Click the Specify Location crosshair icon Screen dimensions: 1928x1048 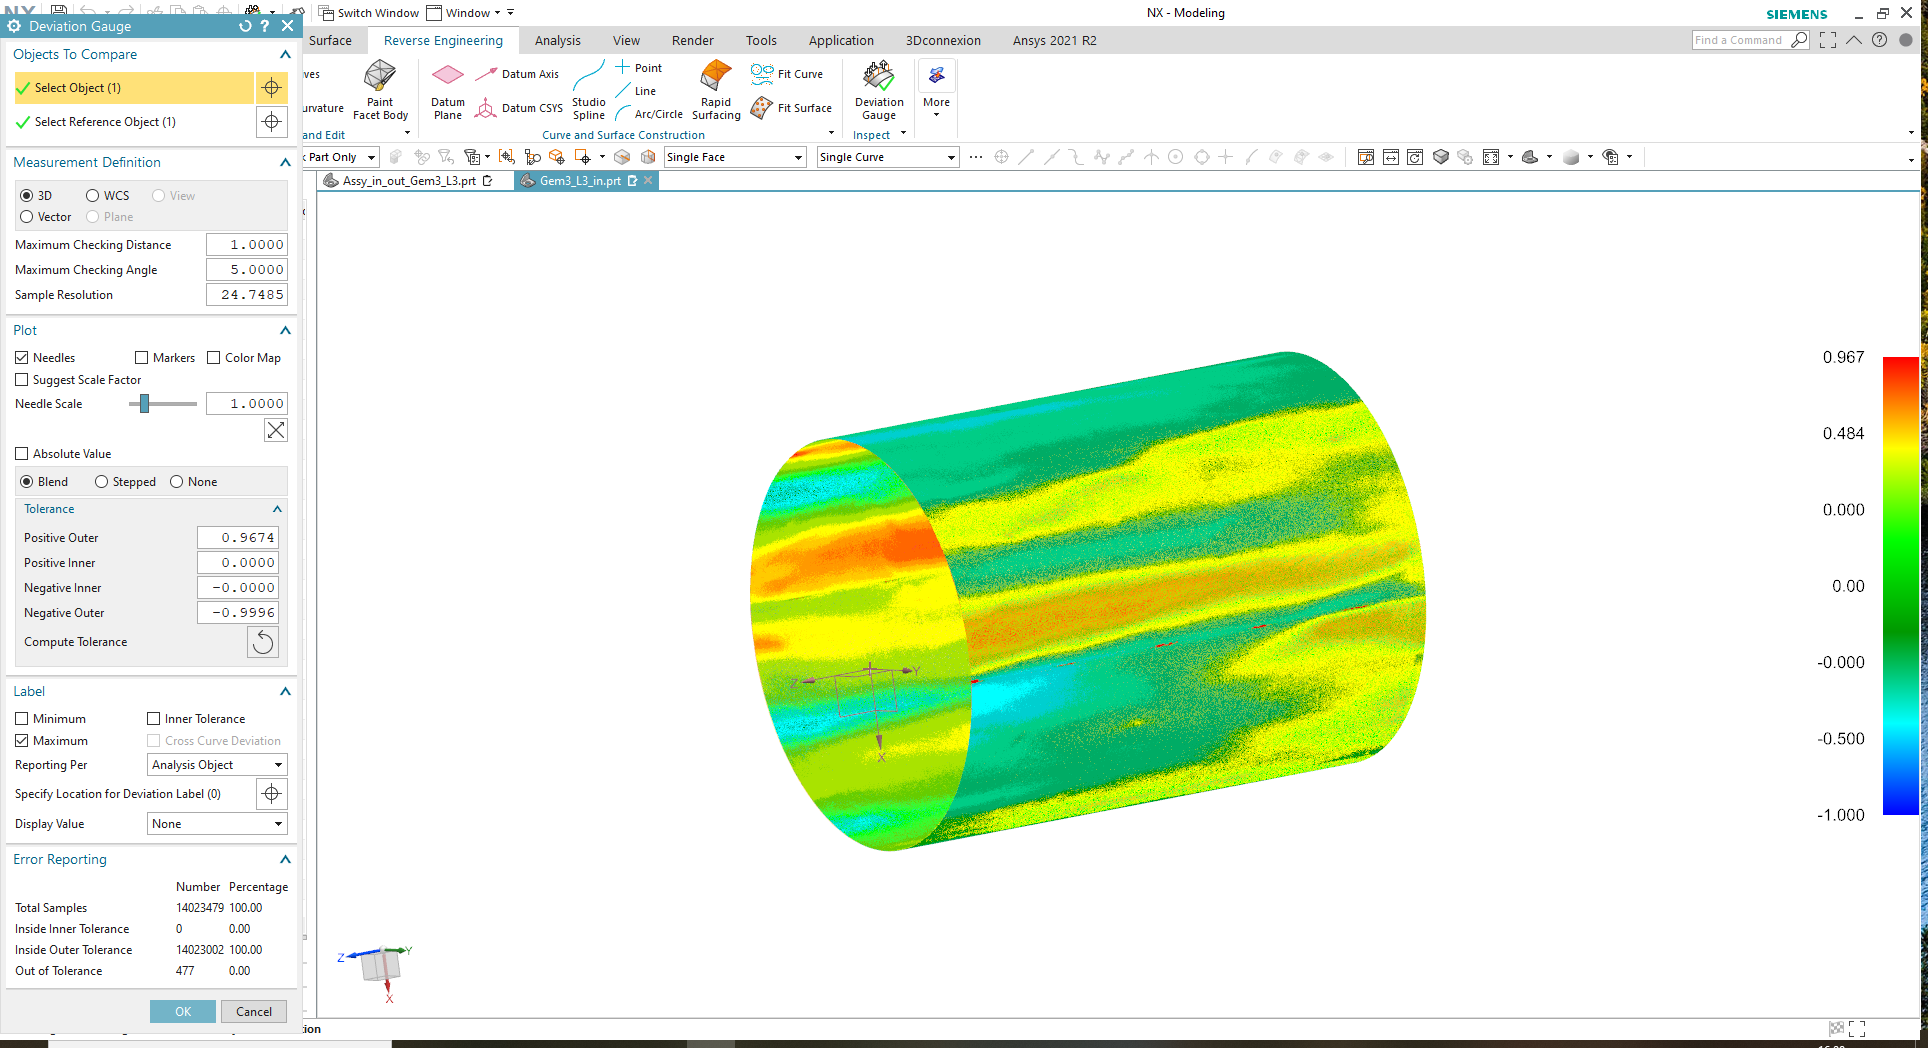tap(271, 794)
